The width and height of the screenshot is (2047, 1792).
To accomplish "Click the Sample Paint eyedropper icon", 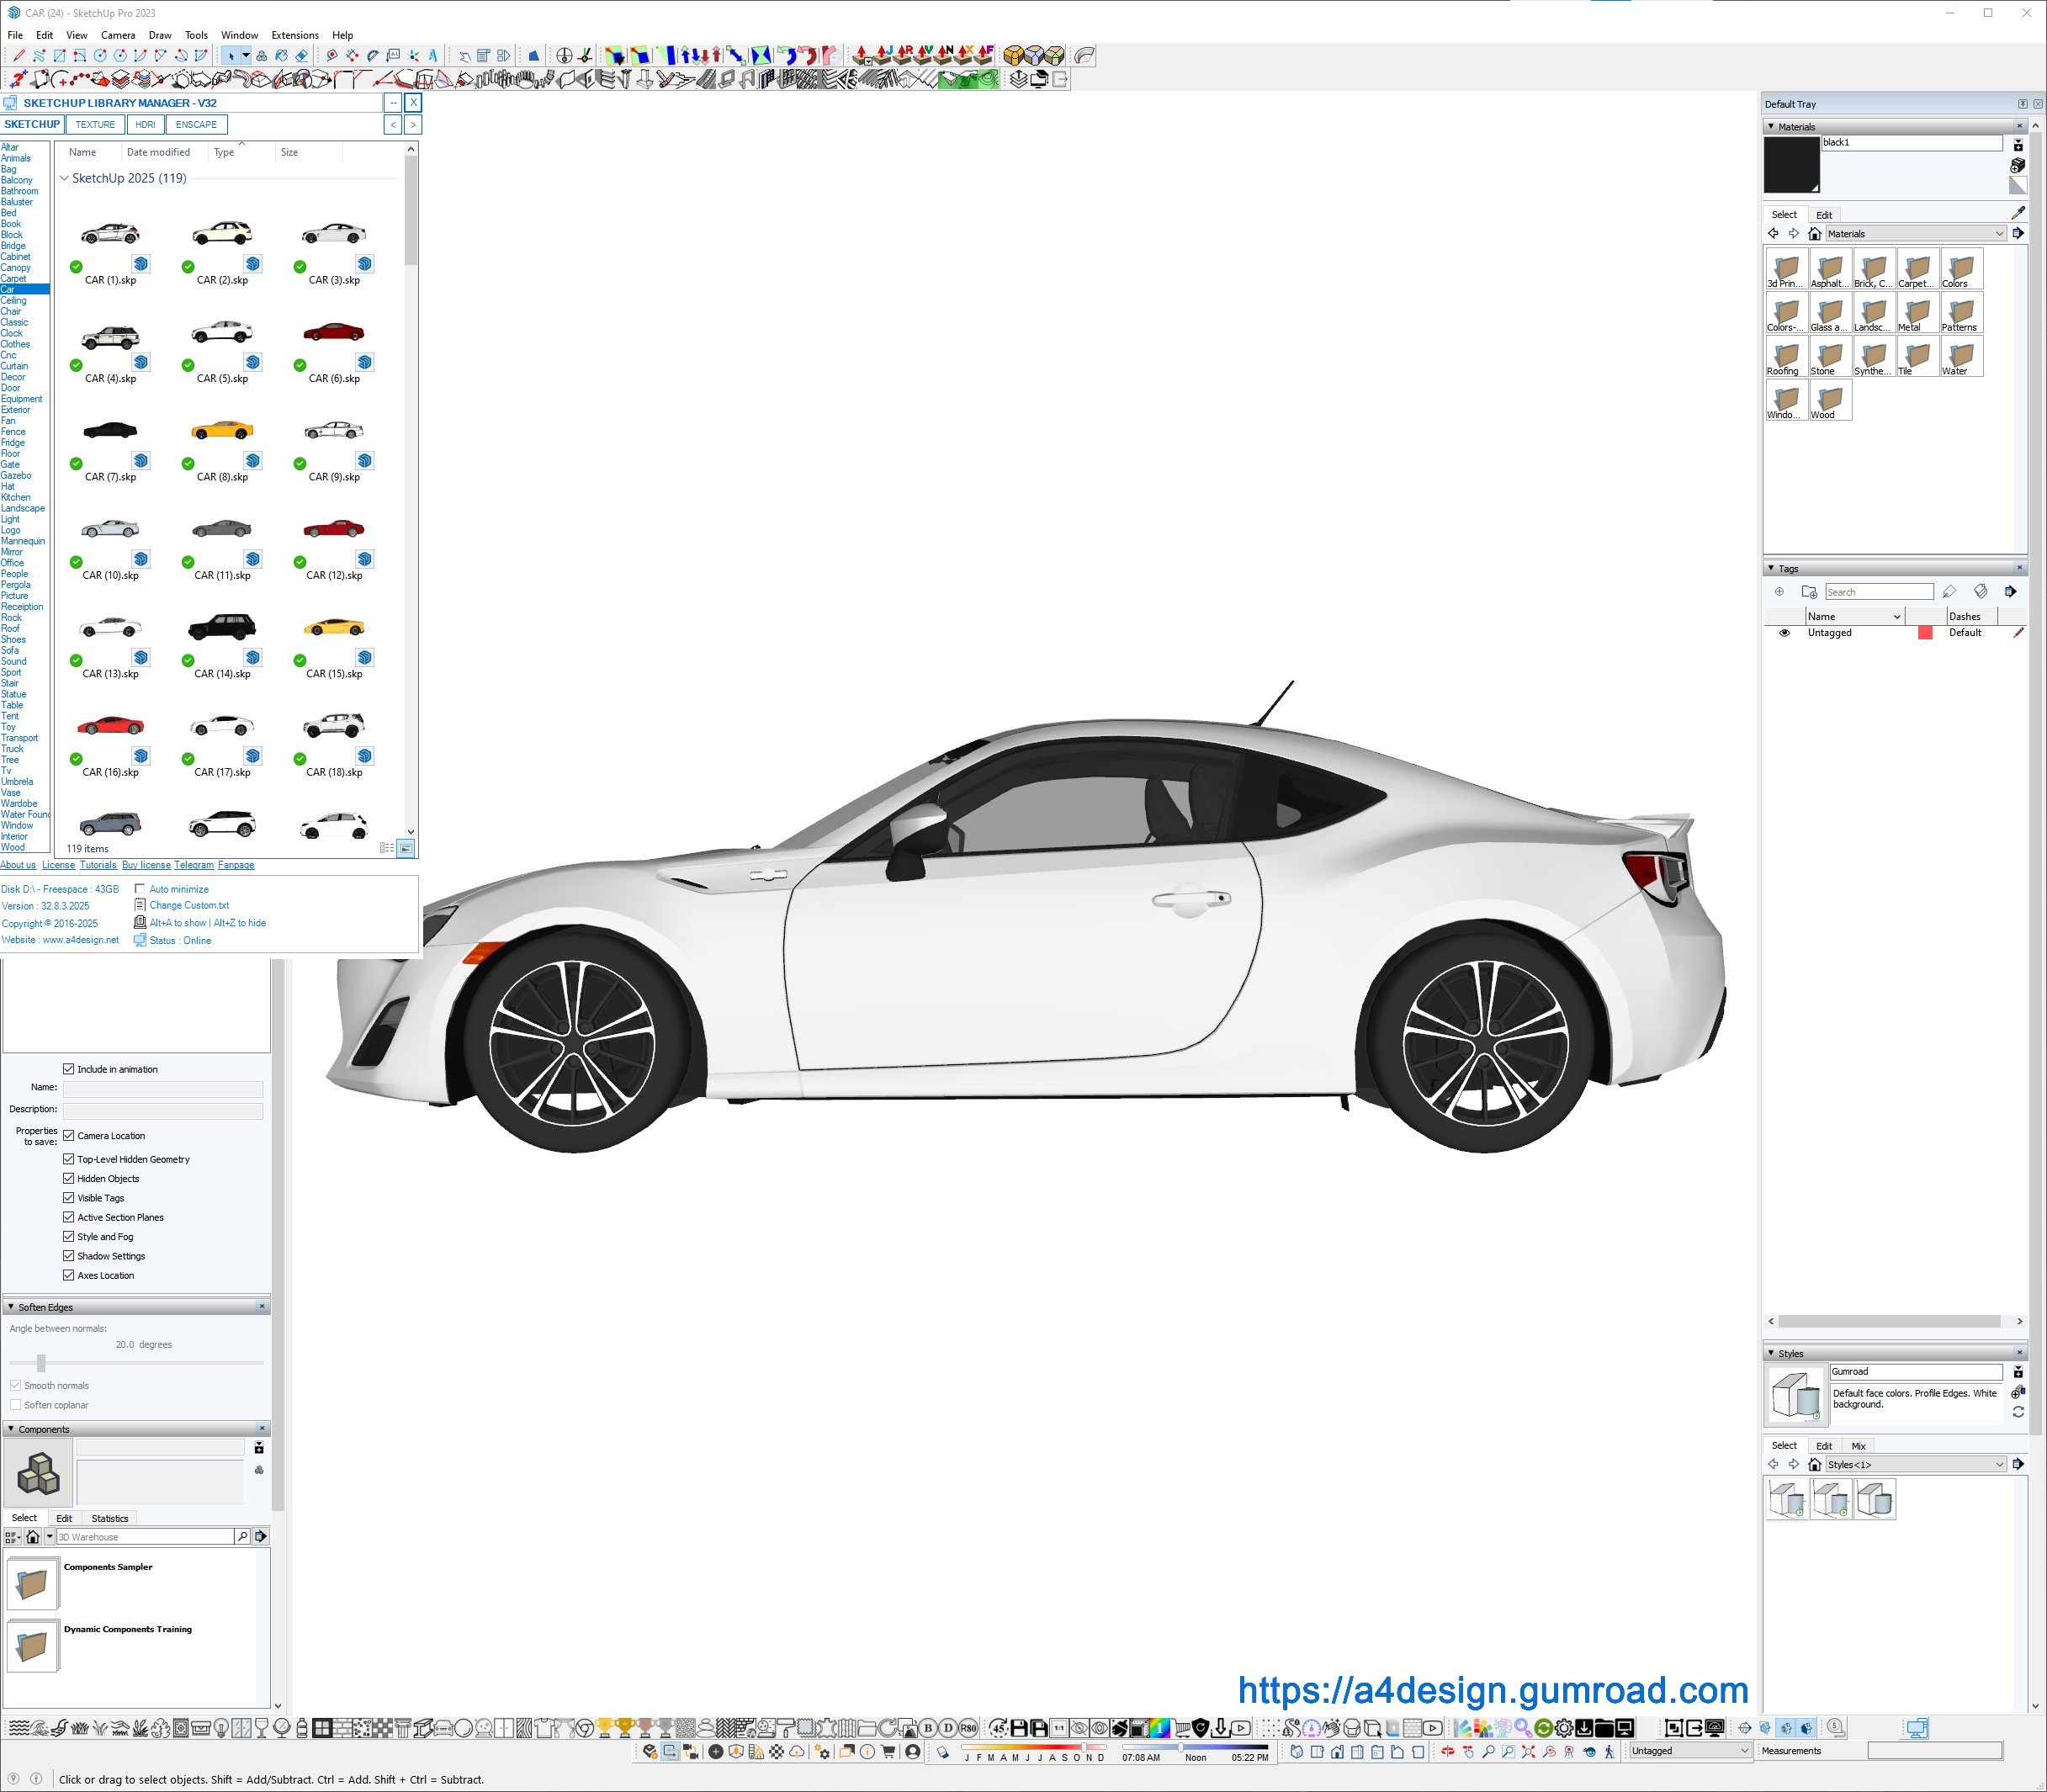I will [2018, 213].
